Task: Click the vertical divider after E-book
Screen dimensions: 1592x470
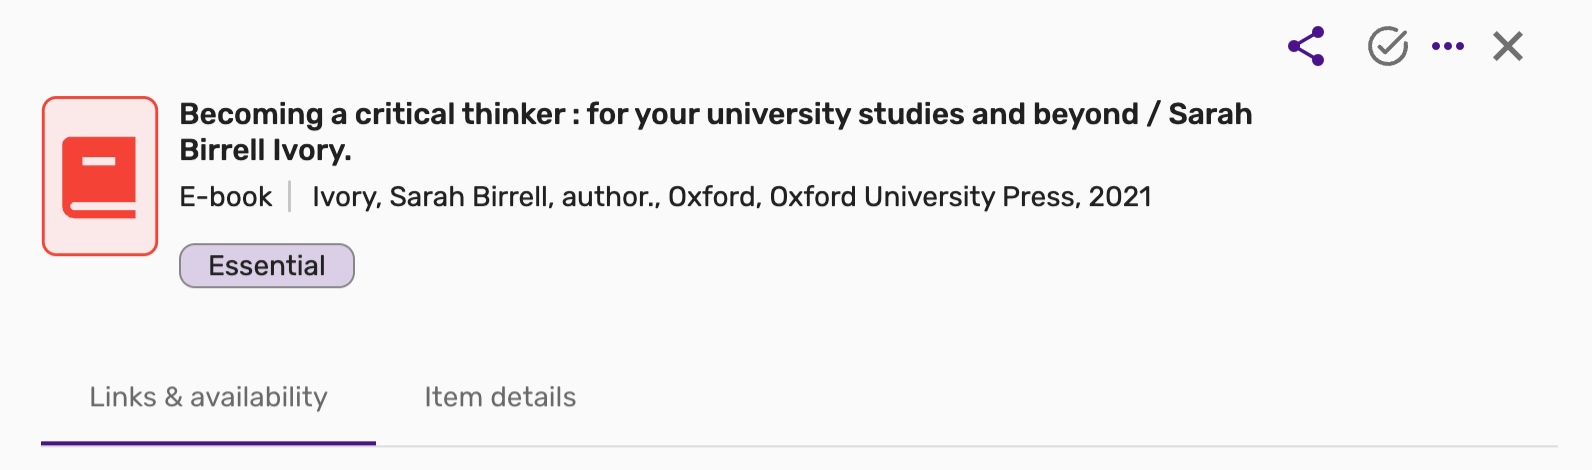Action: (290, 197)
